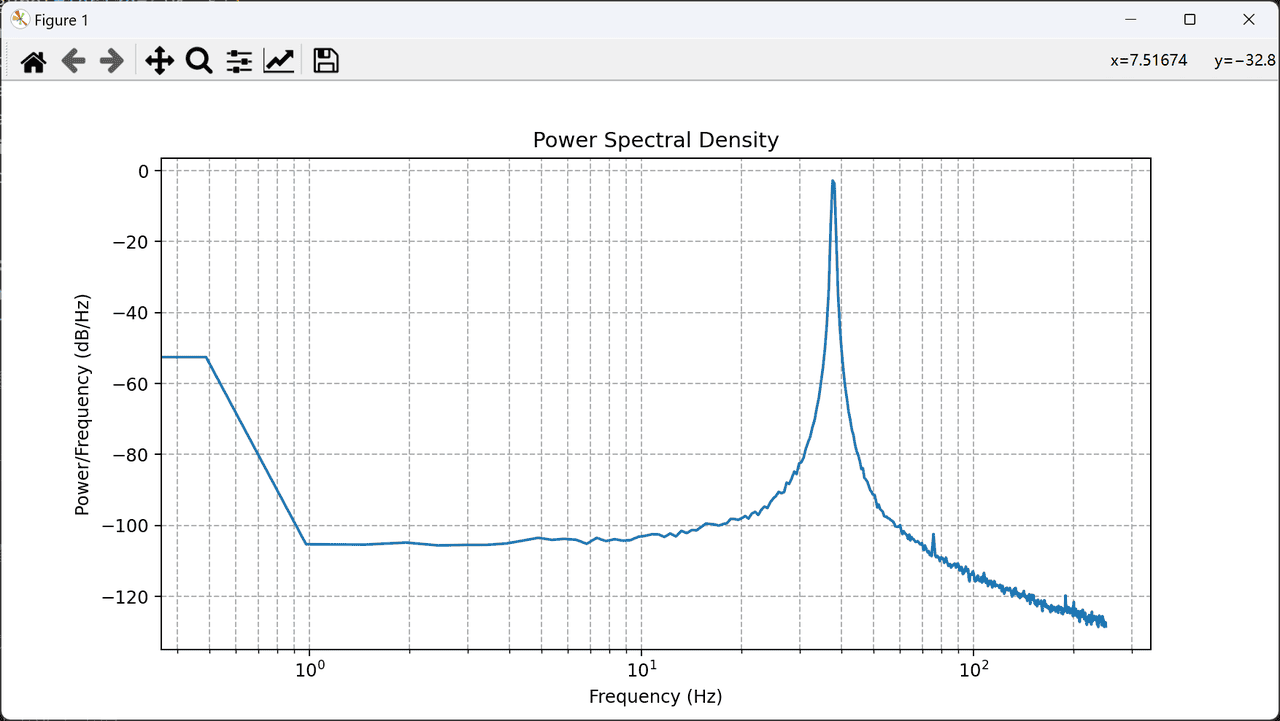Toggle the Zoom to rectangle tool
The height and width of the screenshot is (721, 1280).
click(199, 61)
